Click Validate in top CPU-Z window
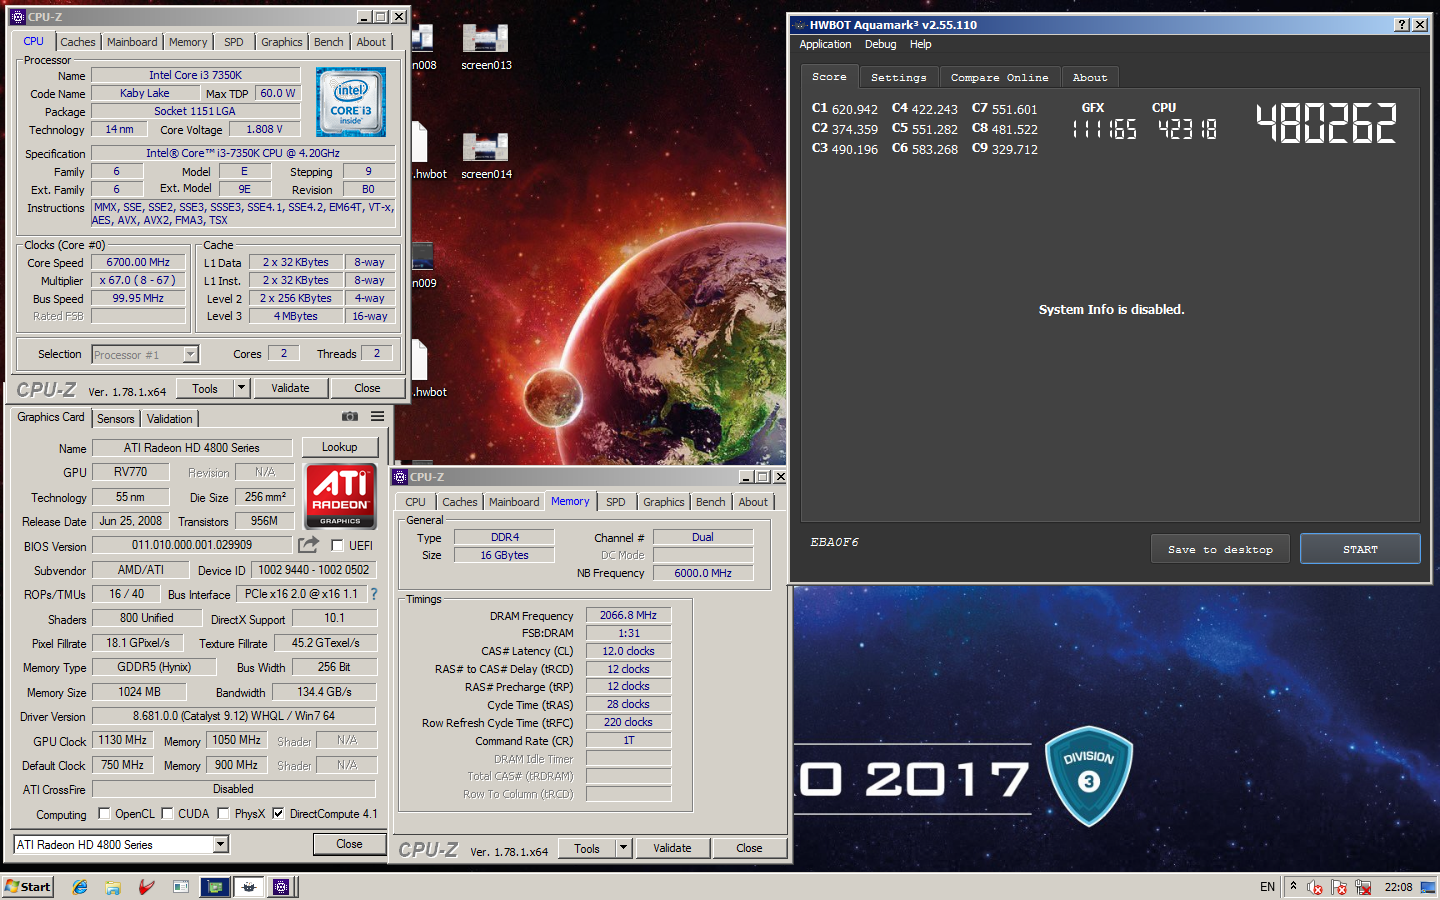The image size is (1440, 900). coord(290,388)
